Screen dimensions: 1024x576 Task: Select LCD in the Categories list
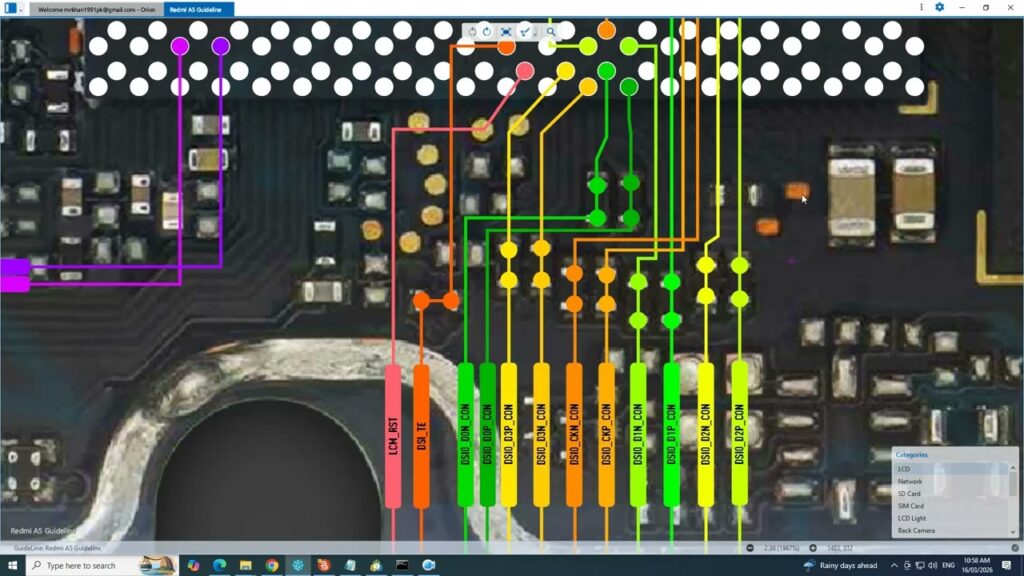coord(904,469)
